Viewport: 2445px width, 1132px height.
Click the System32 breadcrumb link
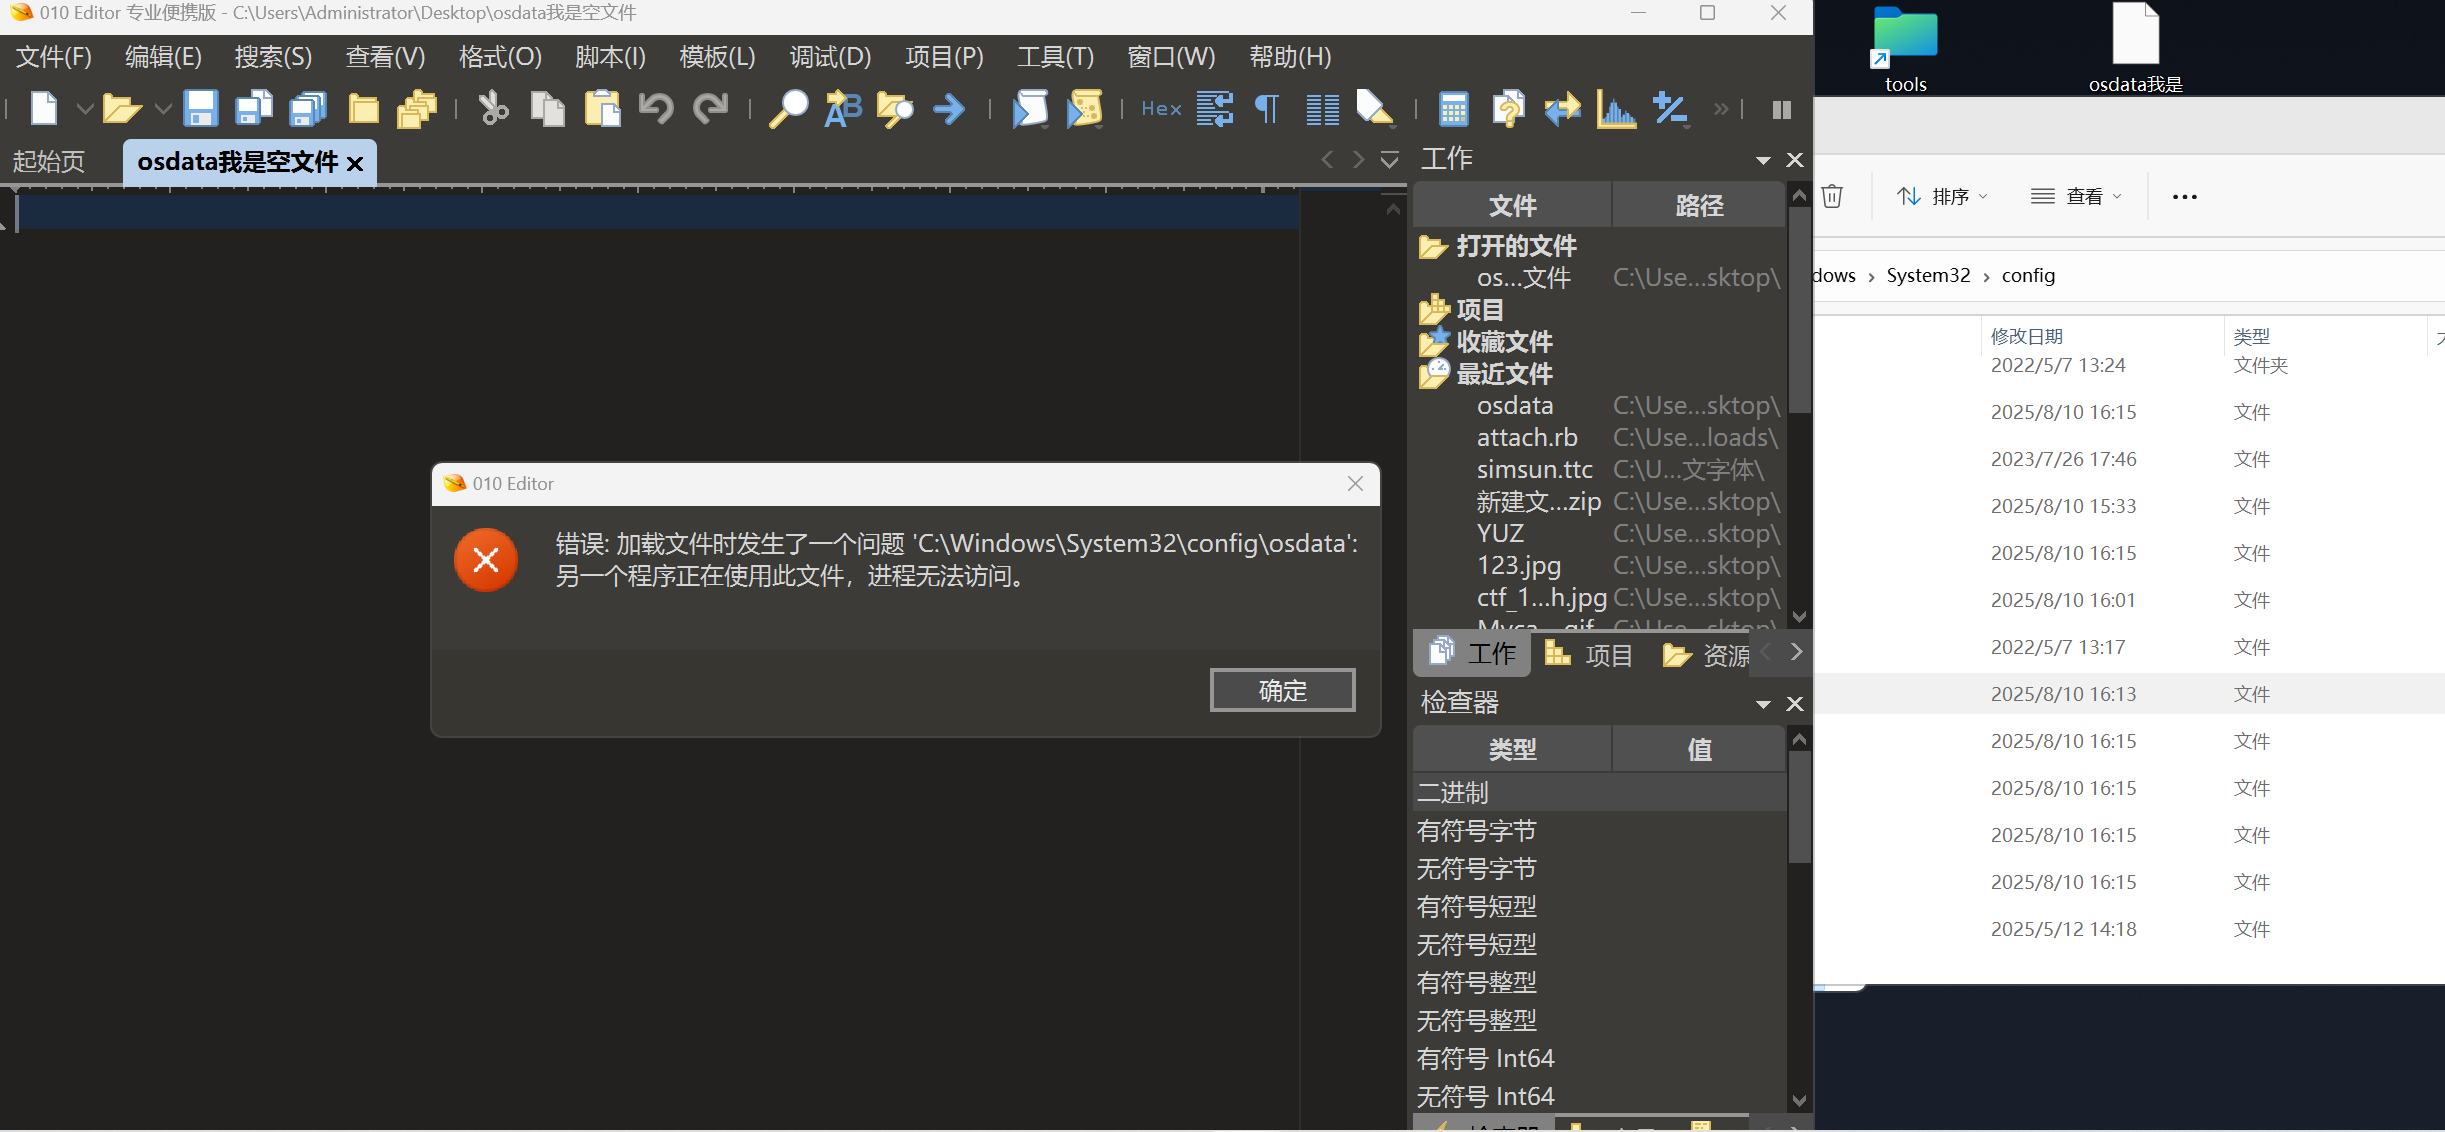(1927, 275)
